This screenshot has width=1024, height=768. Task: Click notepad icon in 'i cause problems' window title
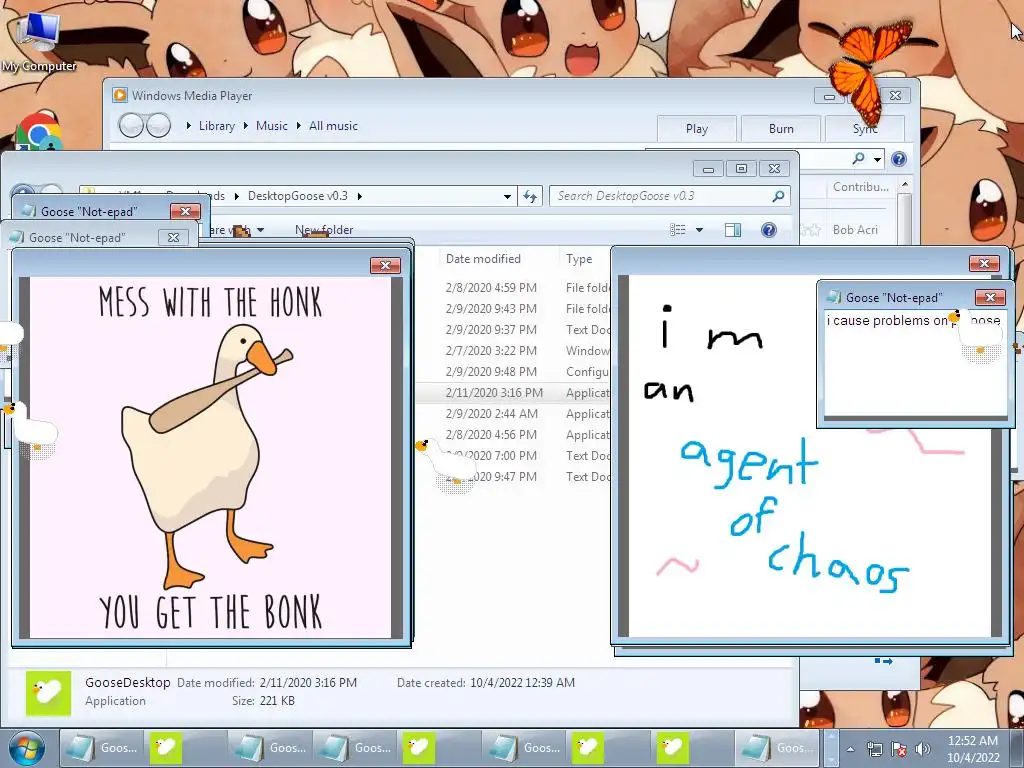tap(833, 297)
